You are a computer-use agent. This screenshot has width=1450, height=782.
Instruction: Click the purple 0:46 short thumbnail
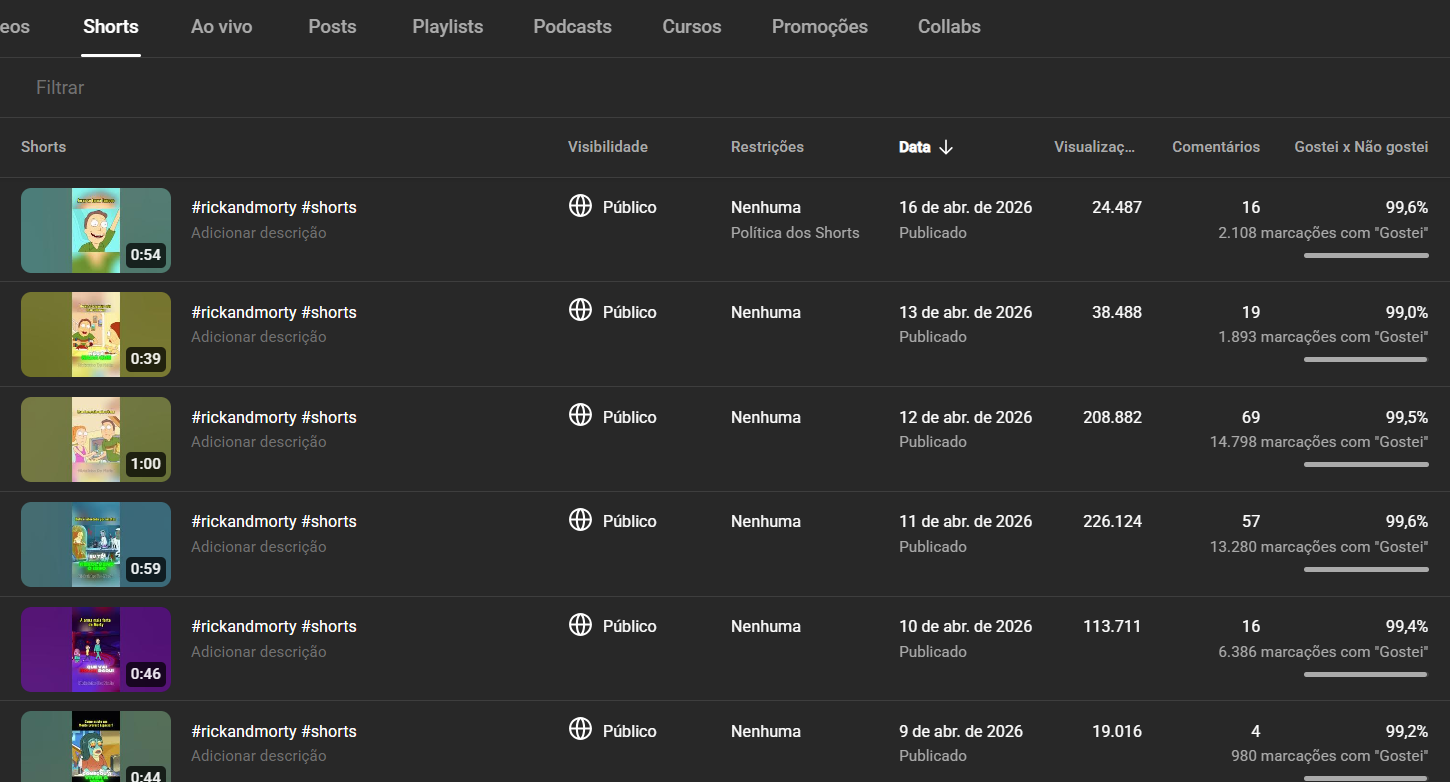tap(96, 649)
